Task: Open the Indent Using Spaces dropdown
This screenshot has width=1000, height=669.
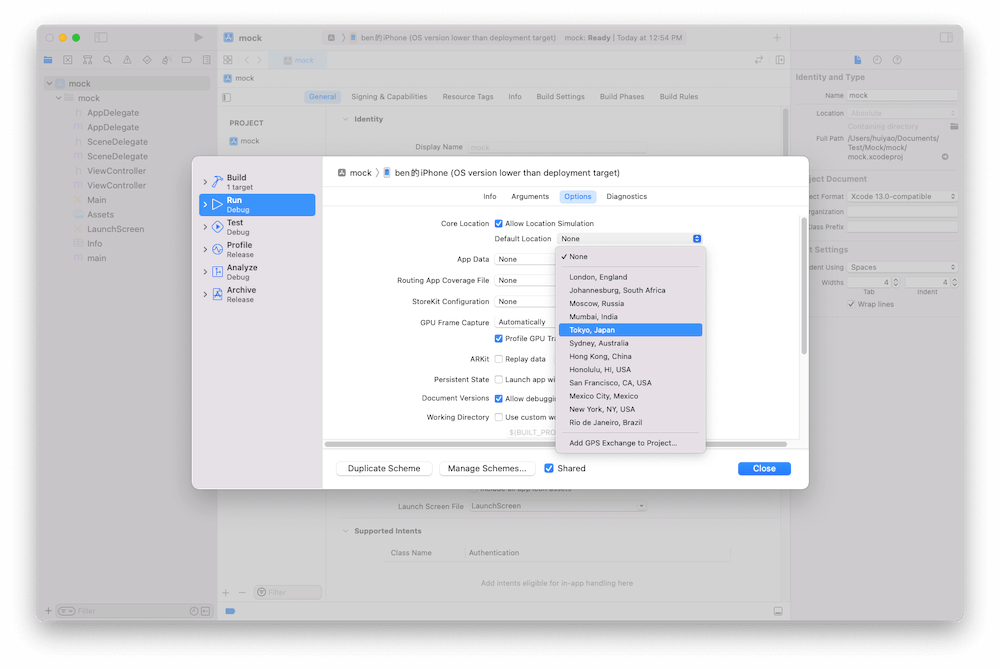Action: [x=902, y=267]
